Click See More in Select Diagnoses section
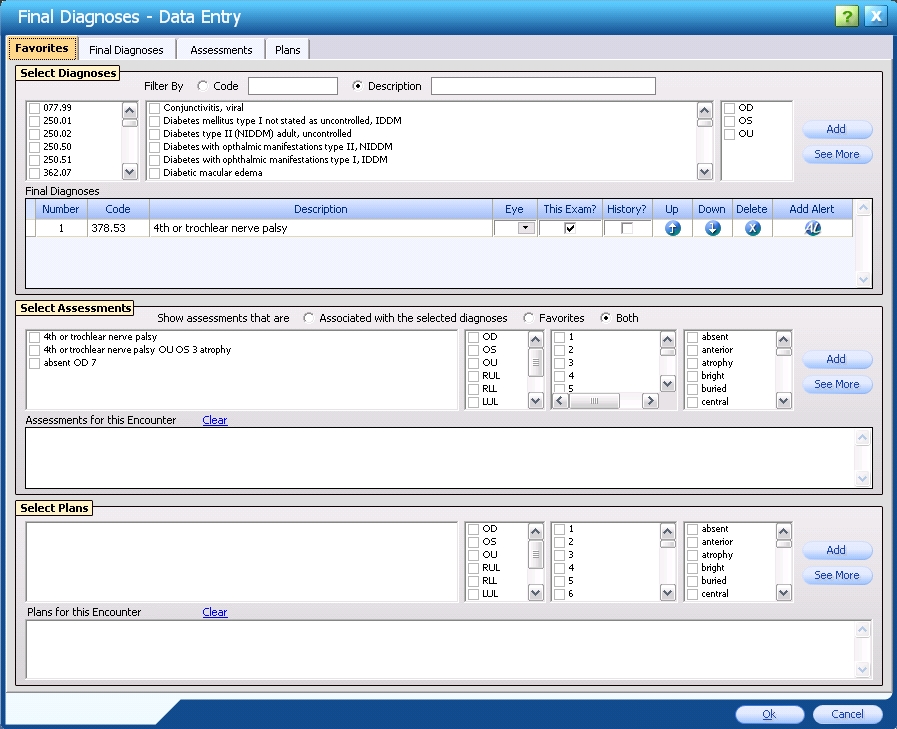Viewport: 897px width, 729px height. coord(837,154)
